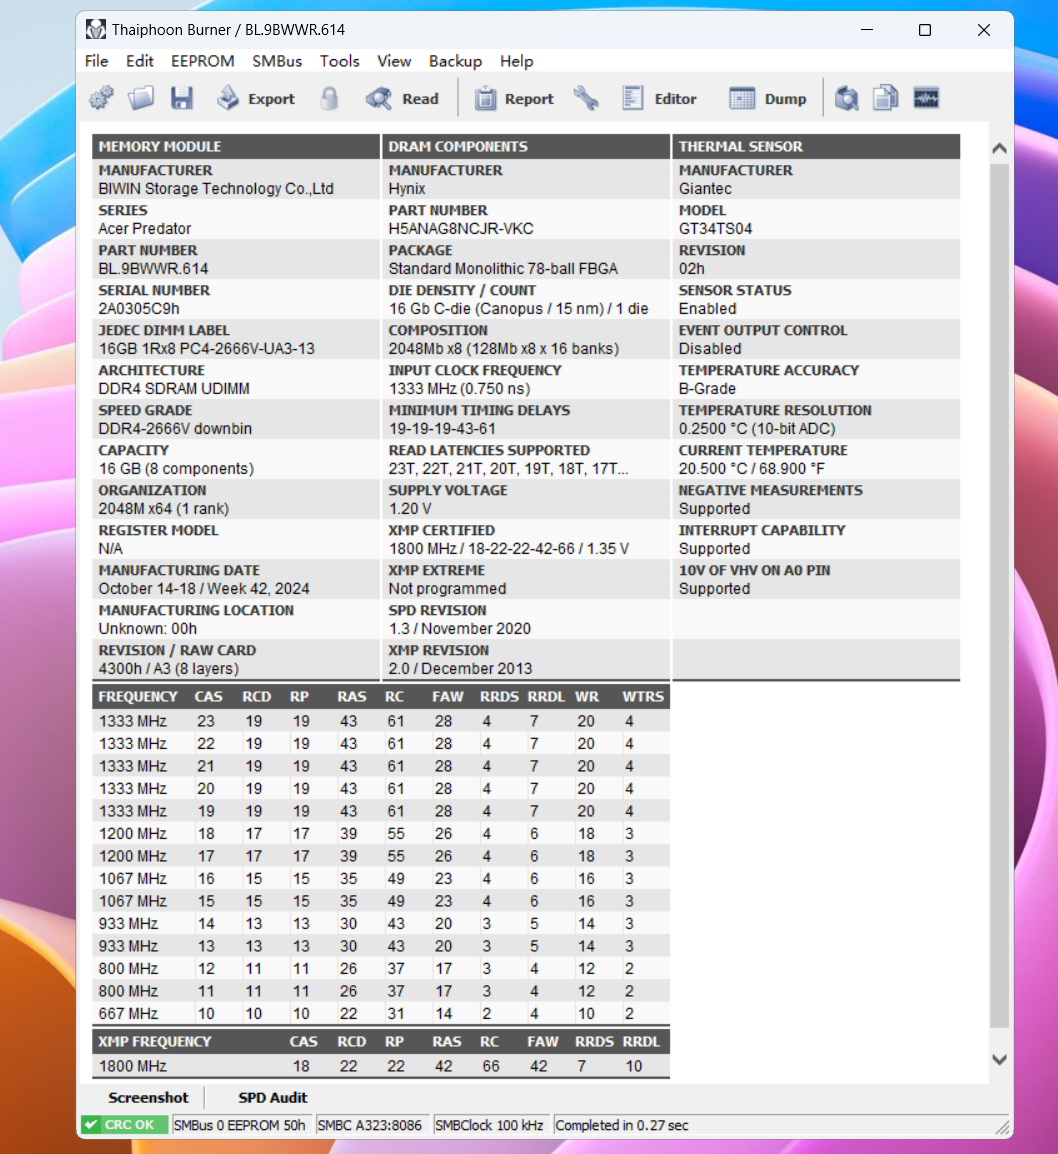Click the 667 MHz row in frequency table
The height and width of the screenshot is (1154, 1058).
(381, 1013)
